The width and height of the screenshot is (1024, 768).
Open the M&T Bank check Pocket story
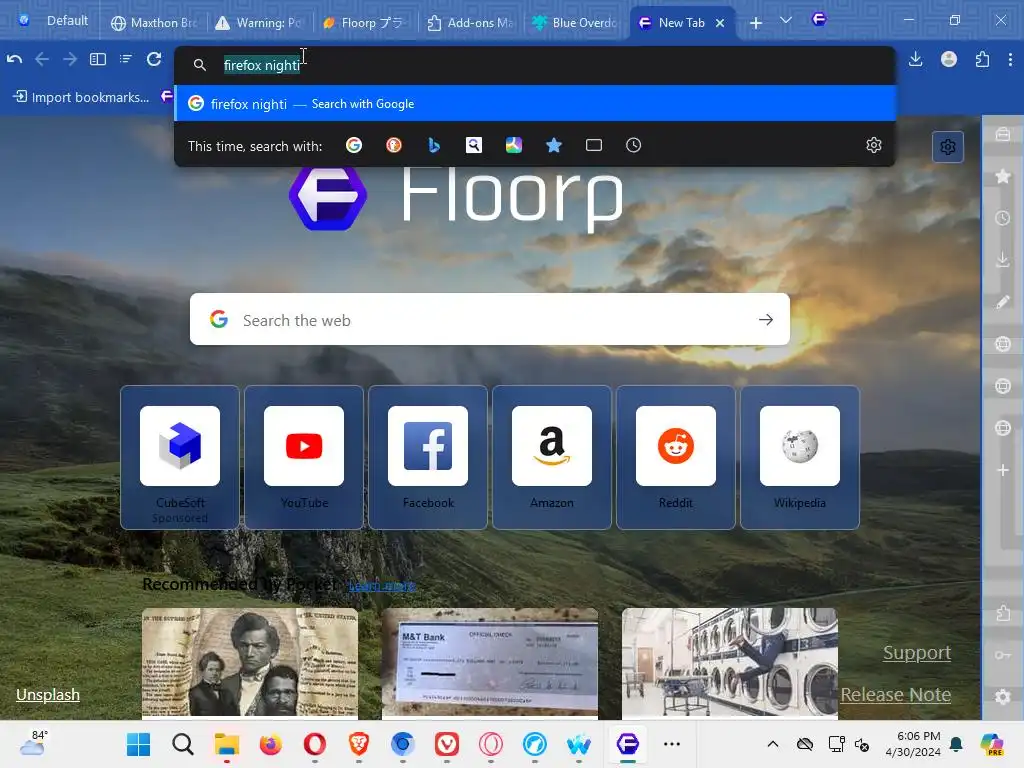[490, 664]
